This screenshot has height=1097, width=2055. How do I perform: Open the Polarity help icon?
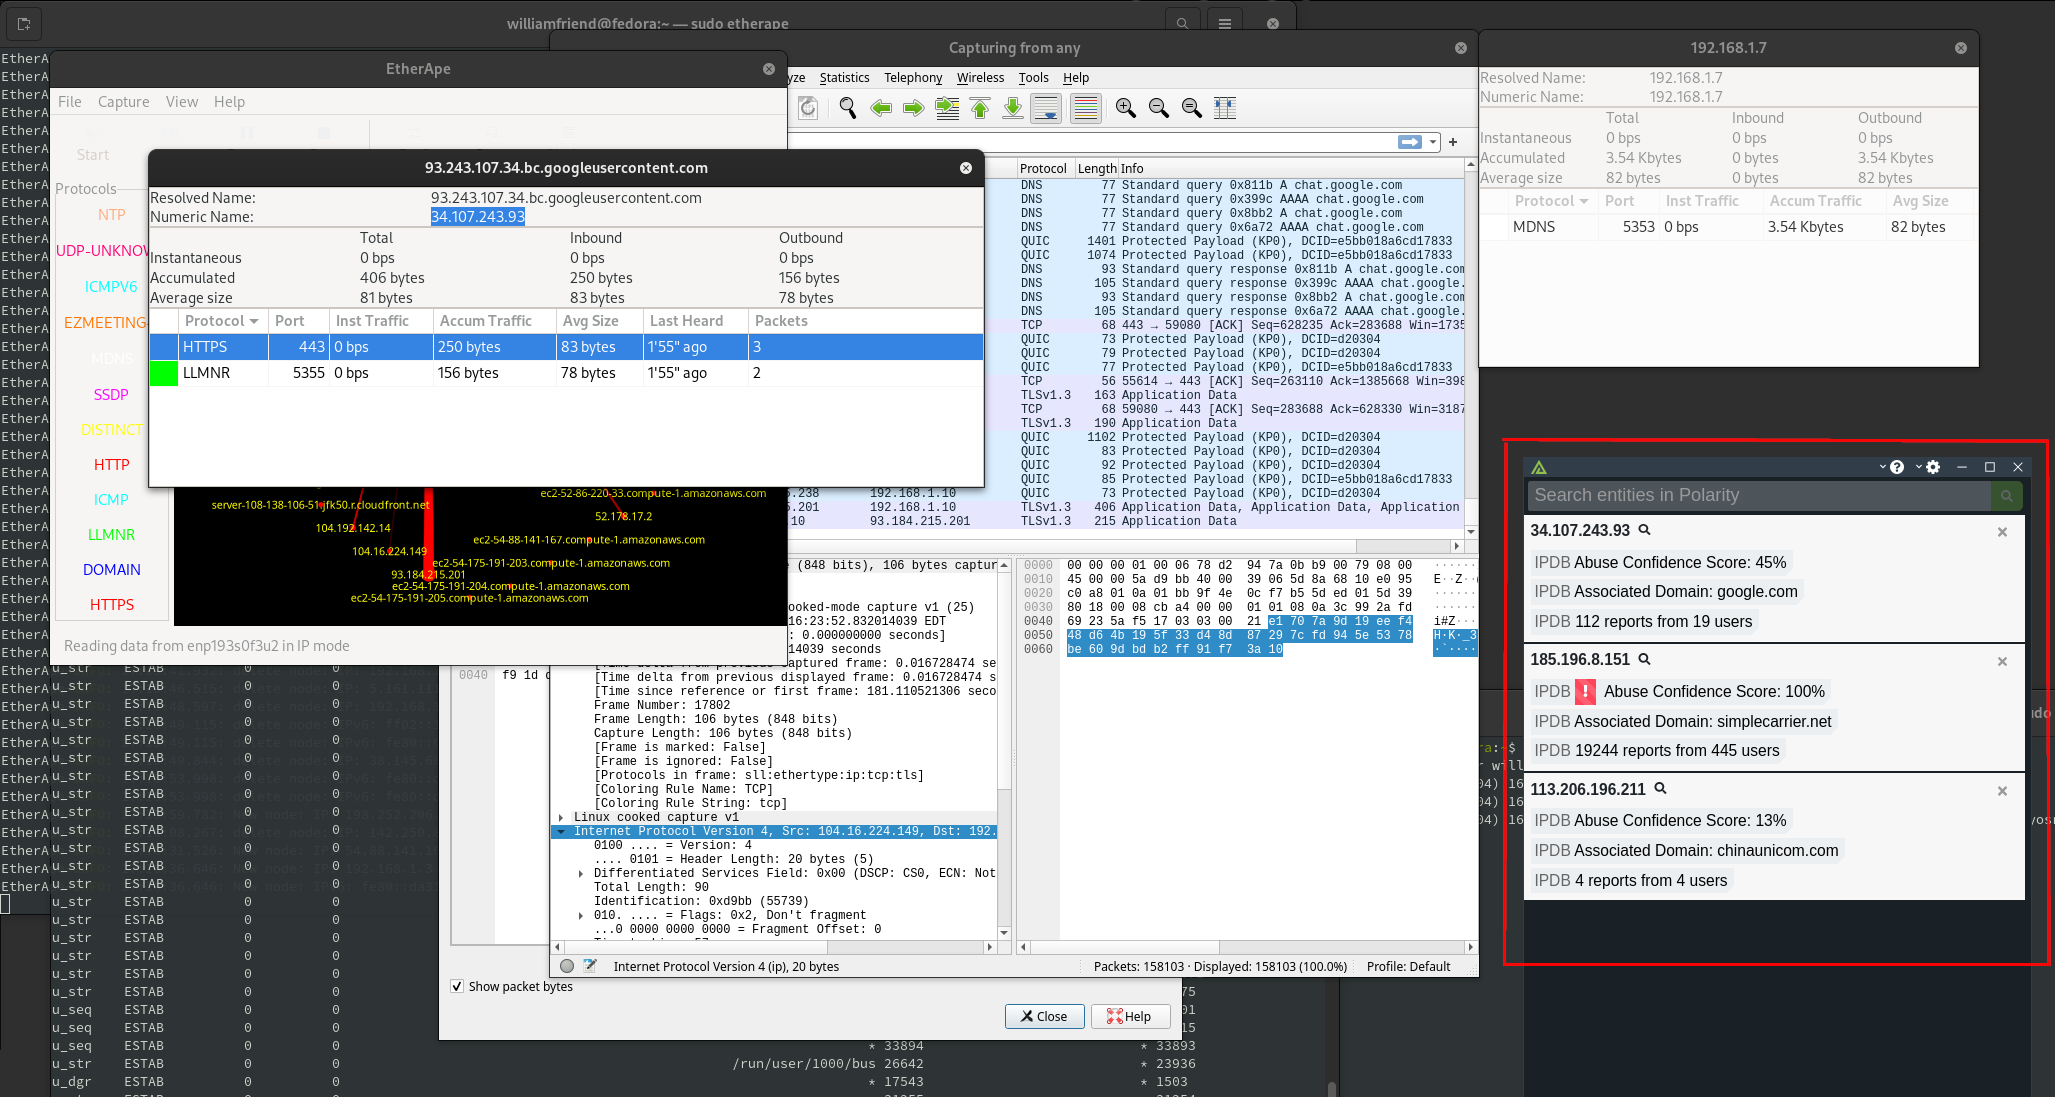[1897, 467]
